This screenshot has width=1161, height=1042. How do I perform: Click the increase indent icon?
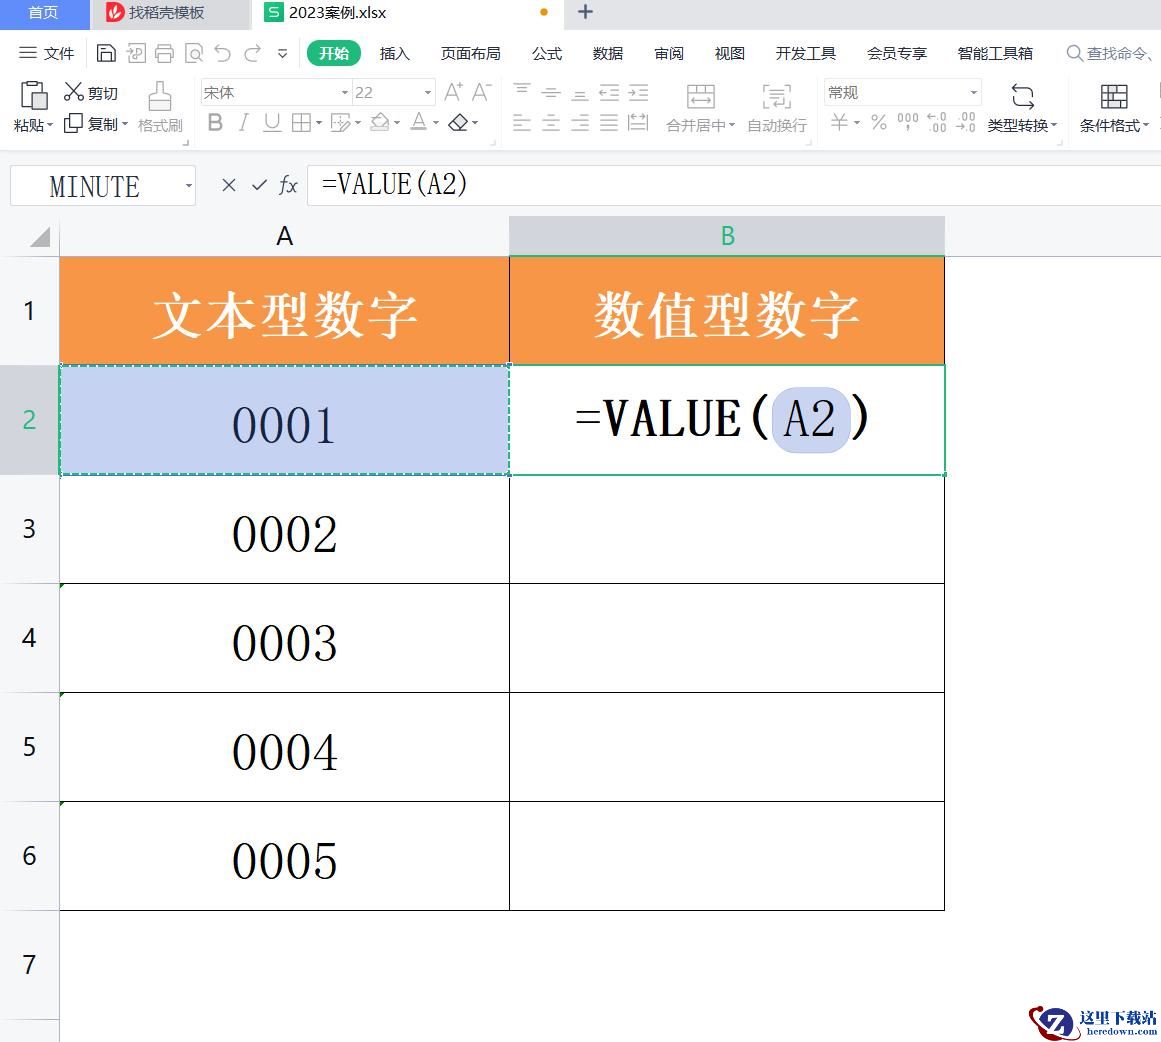[x=638, y=93]
